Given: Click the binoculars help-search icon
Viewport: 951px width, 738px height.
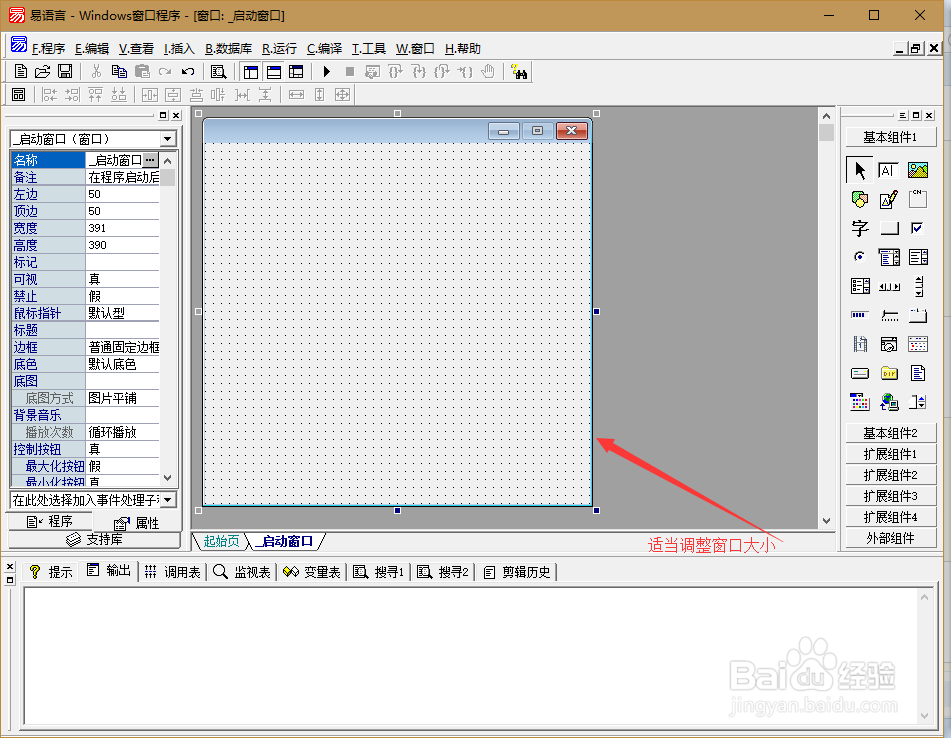Looking at the screenshot, I should click(519, 72).
